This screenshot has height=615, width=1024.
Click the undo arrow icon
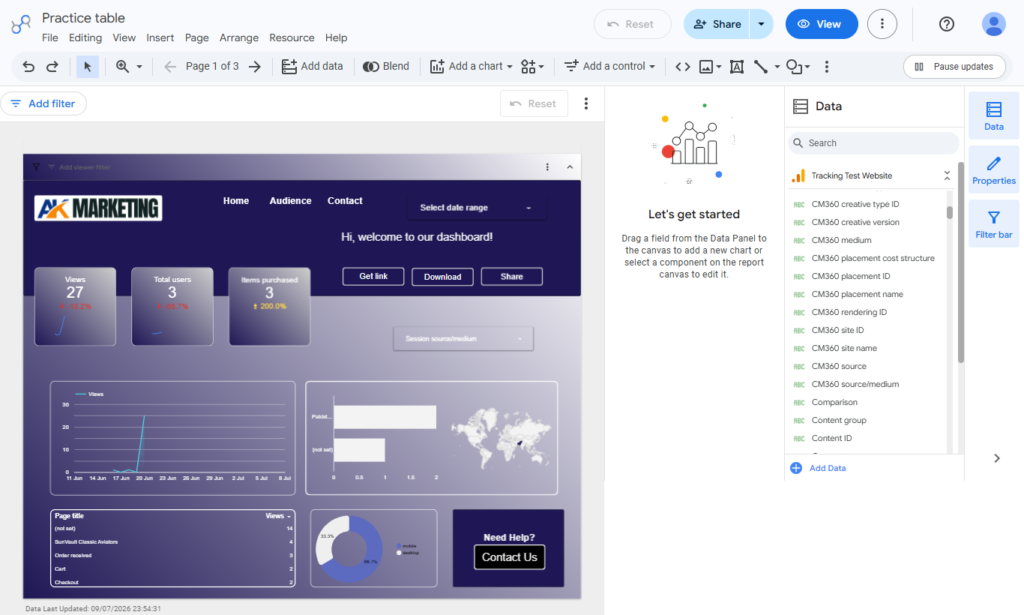pyautogui.click(x=28, y=67)
